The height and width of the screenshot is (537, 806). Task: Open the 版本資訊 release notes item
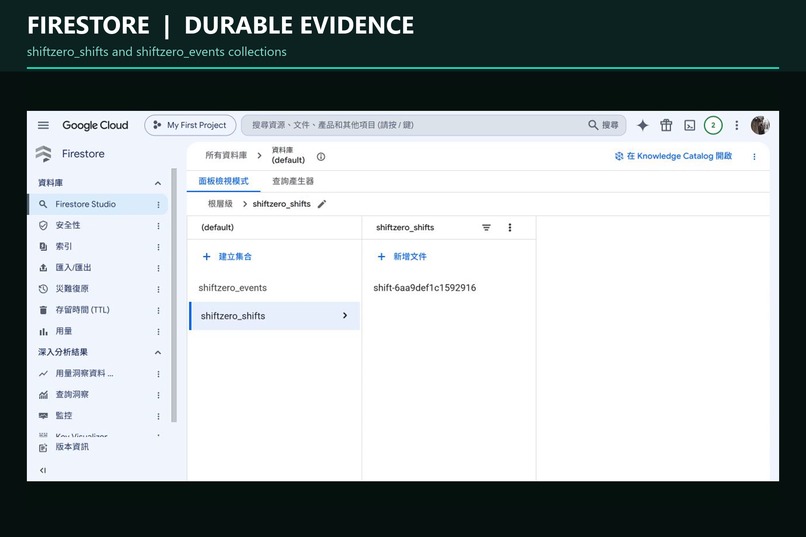click(71, 447)
